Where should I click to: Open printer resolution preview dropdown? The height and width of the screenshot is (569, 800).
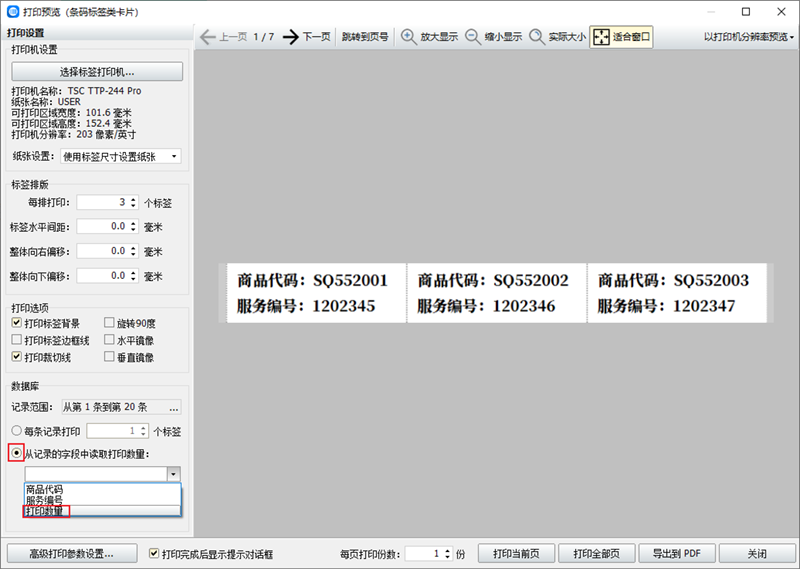(748, 37)
